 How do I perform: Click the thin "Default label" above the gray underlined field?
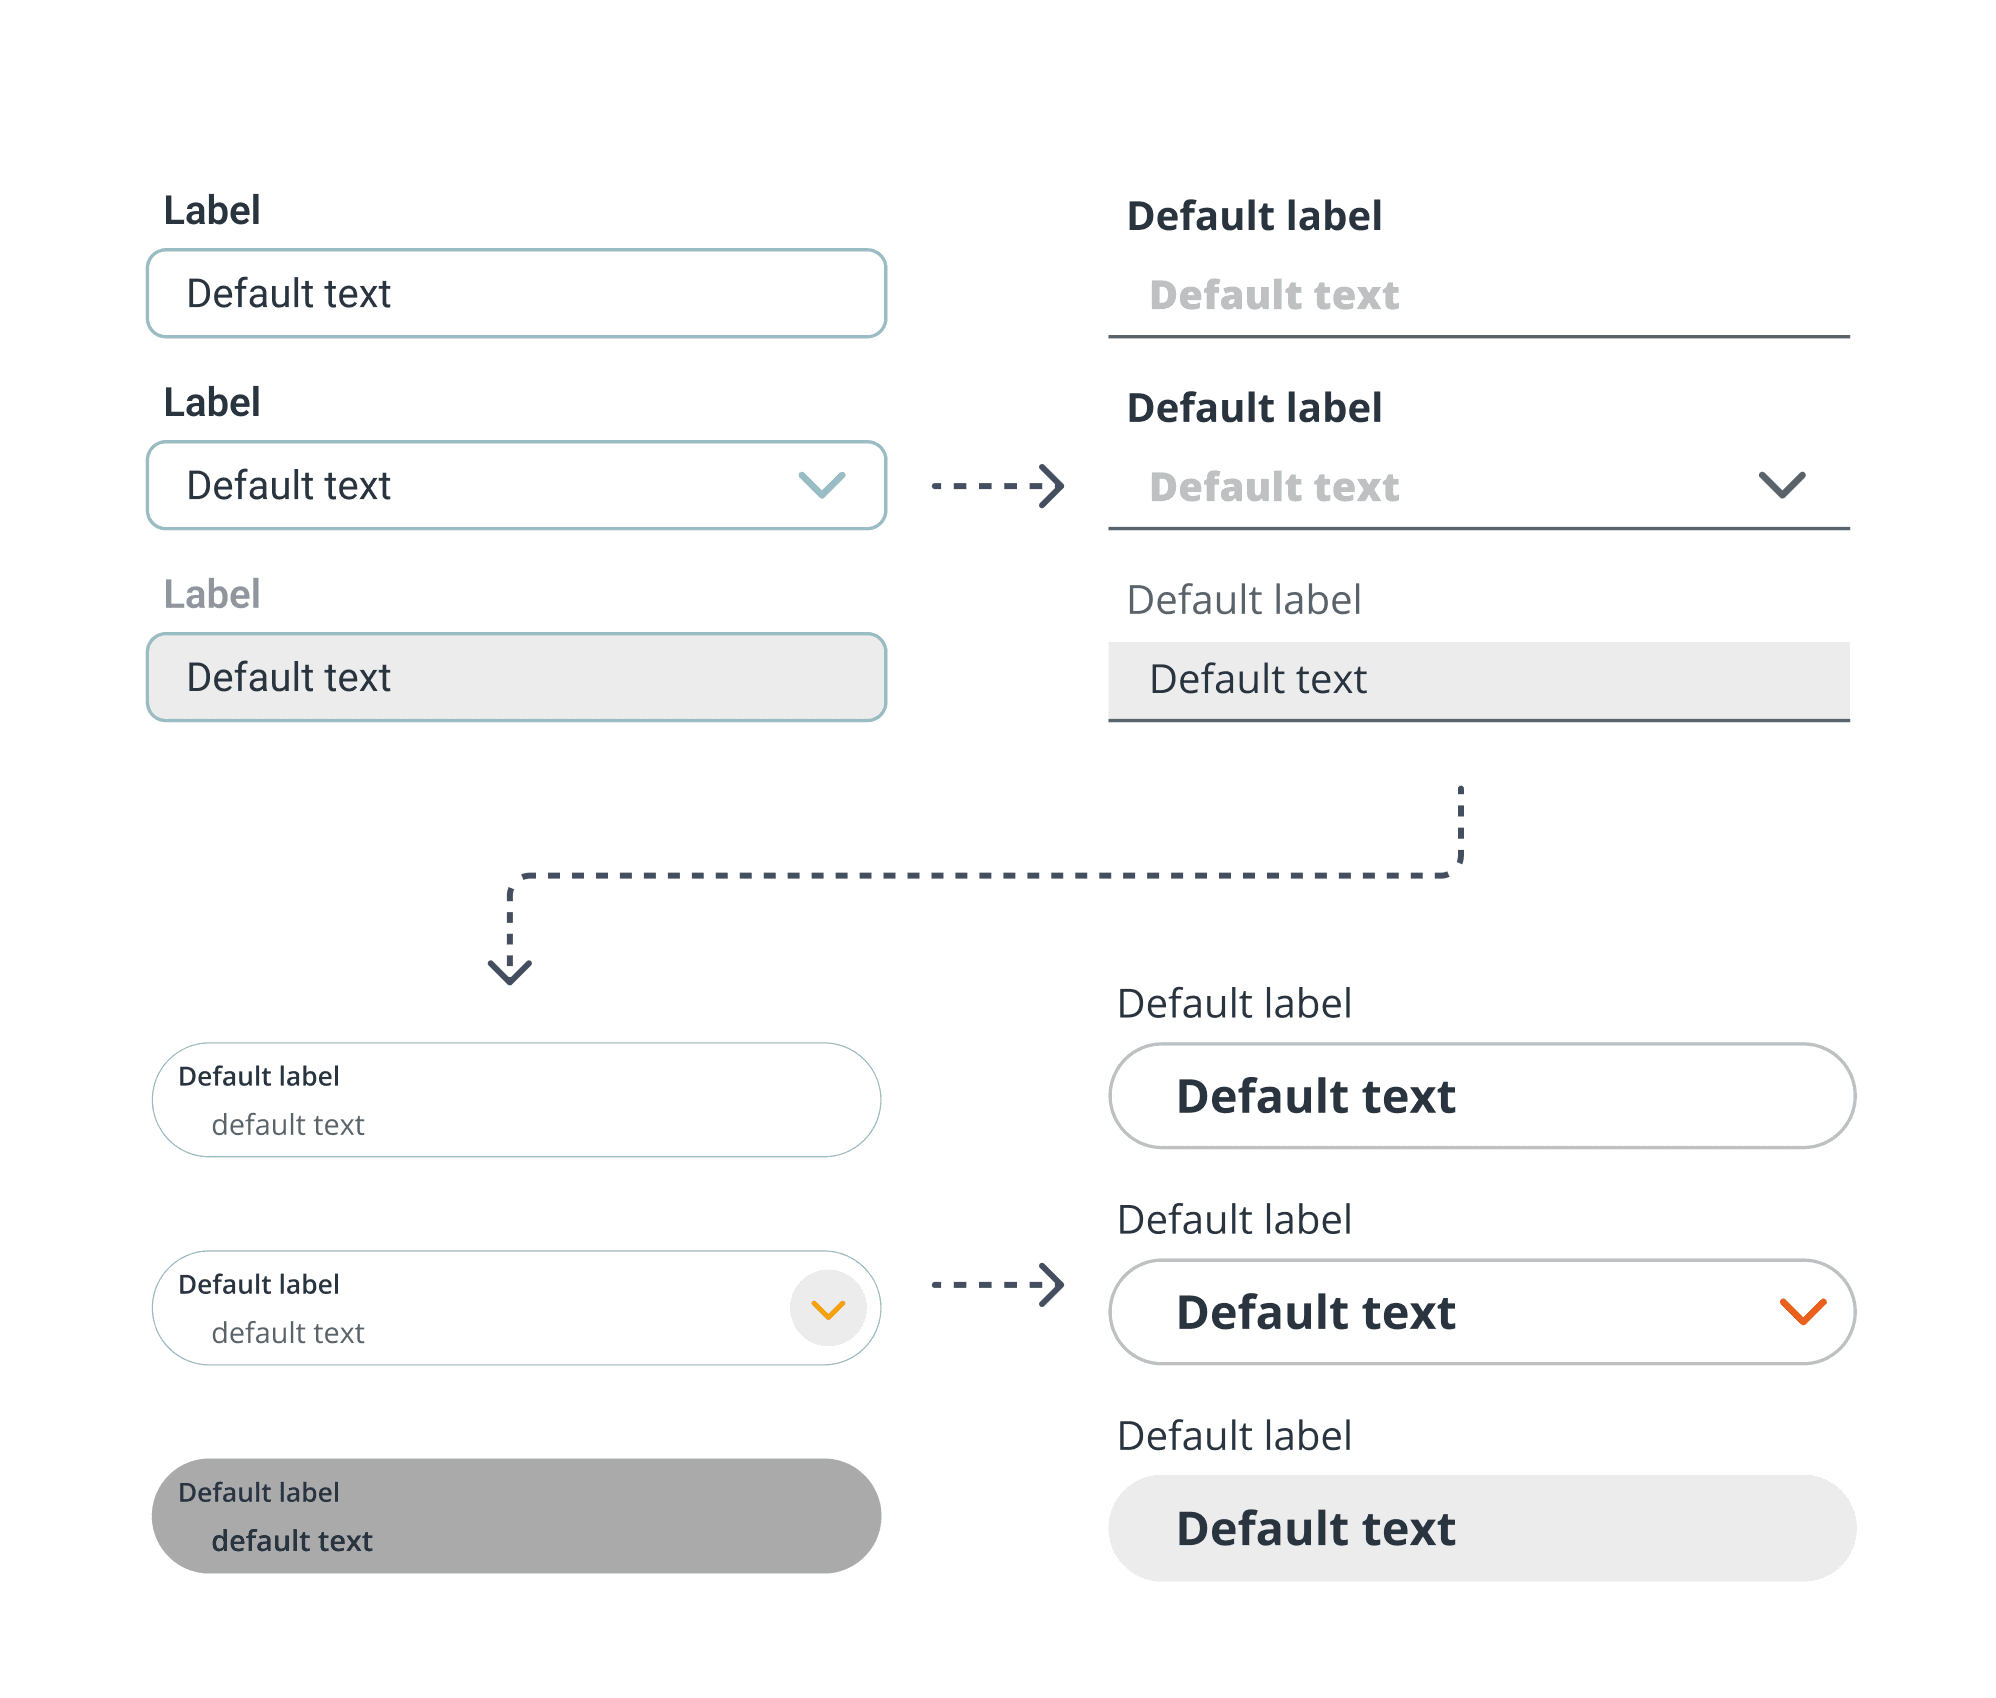1244,600
